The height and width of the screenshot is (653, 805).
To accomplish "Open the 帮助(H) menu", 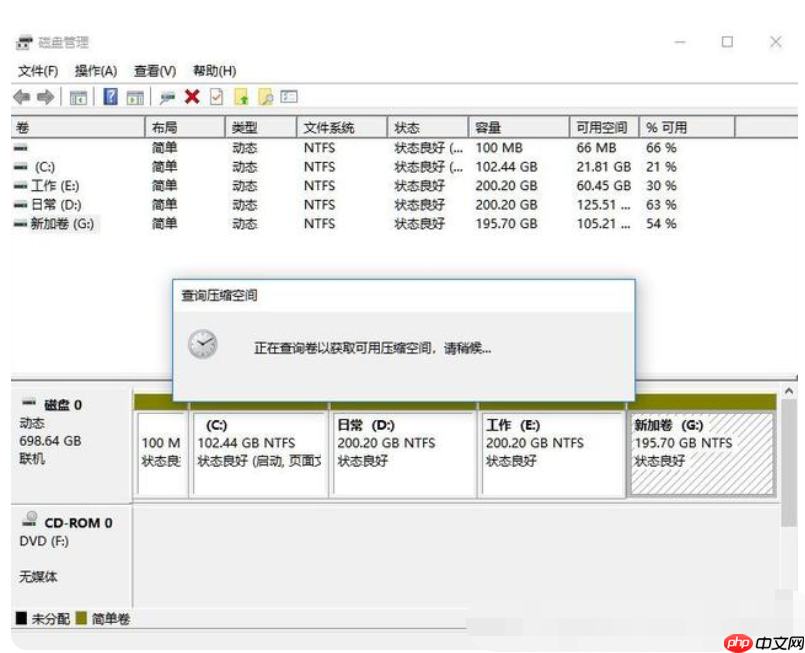I will [x=214, y=71].
